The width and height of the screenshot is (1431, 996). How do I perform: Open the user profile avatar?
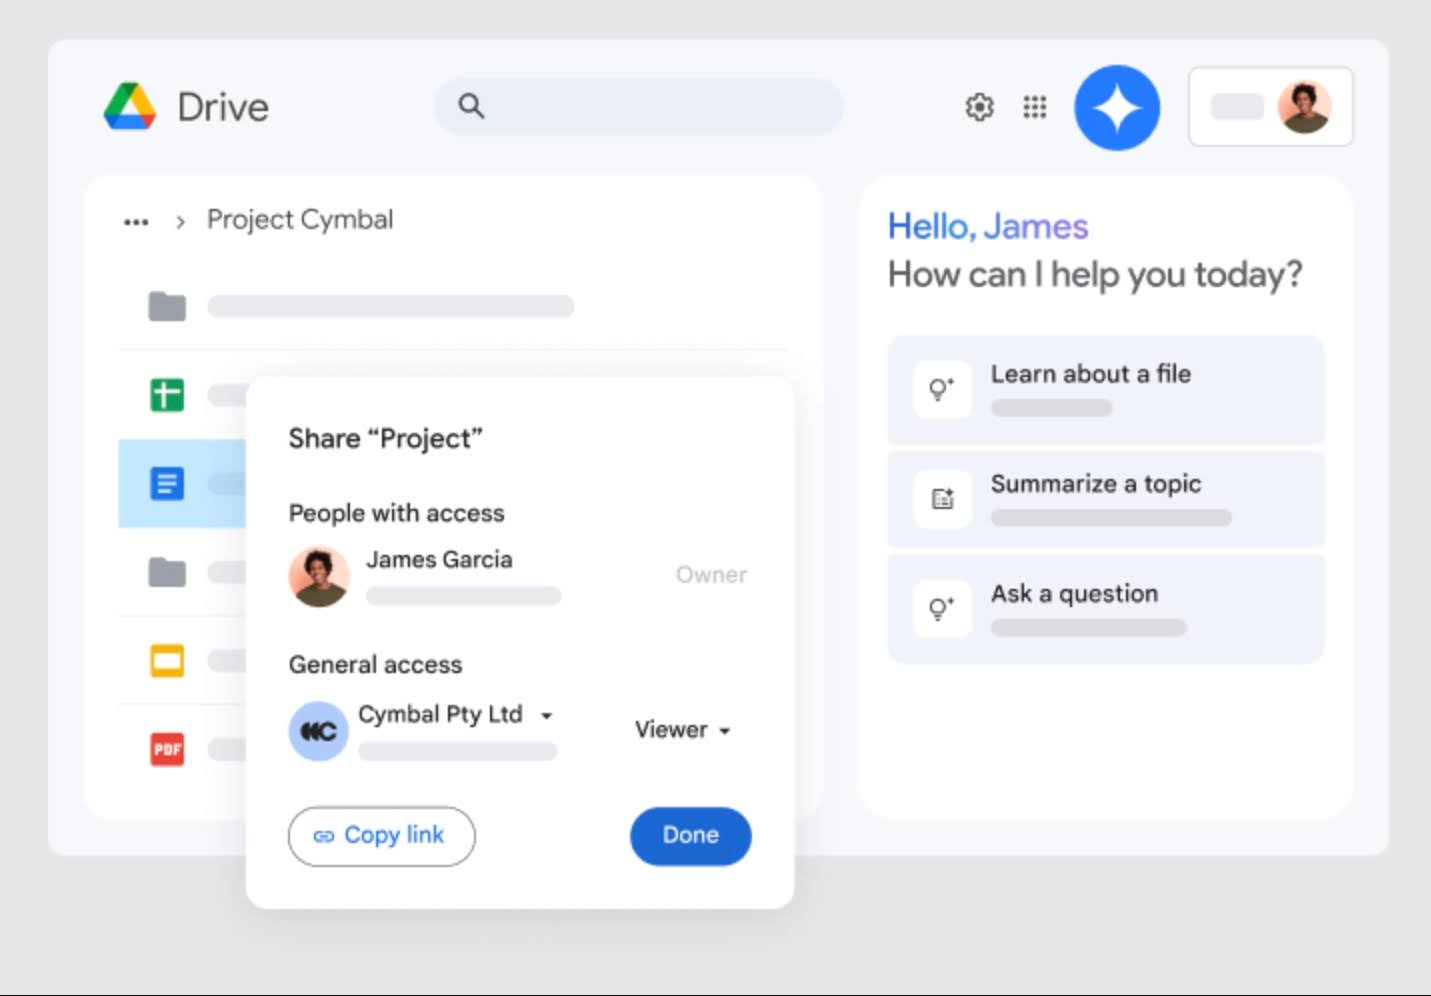point(1305,105)
